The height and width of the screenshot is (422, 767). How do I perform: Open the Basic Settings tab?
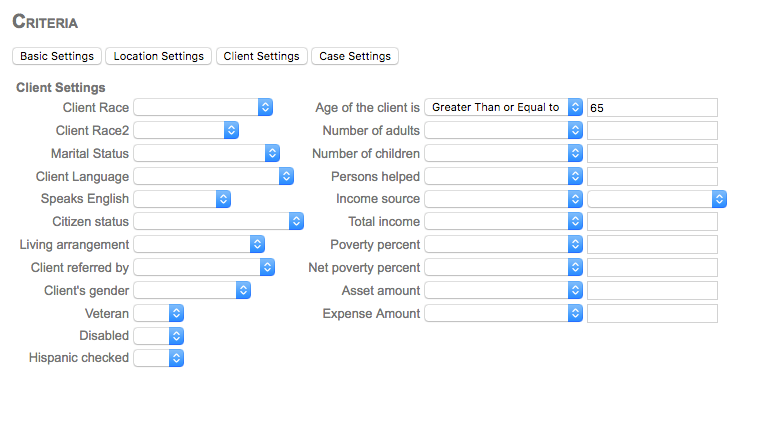[57, 56]
